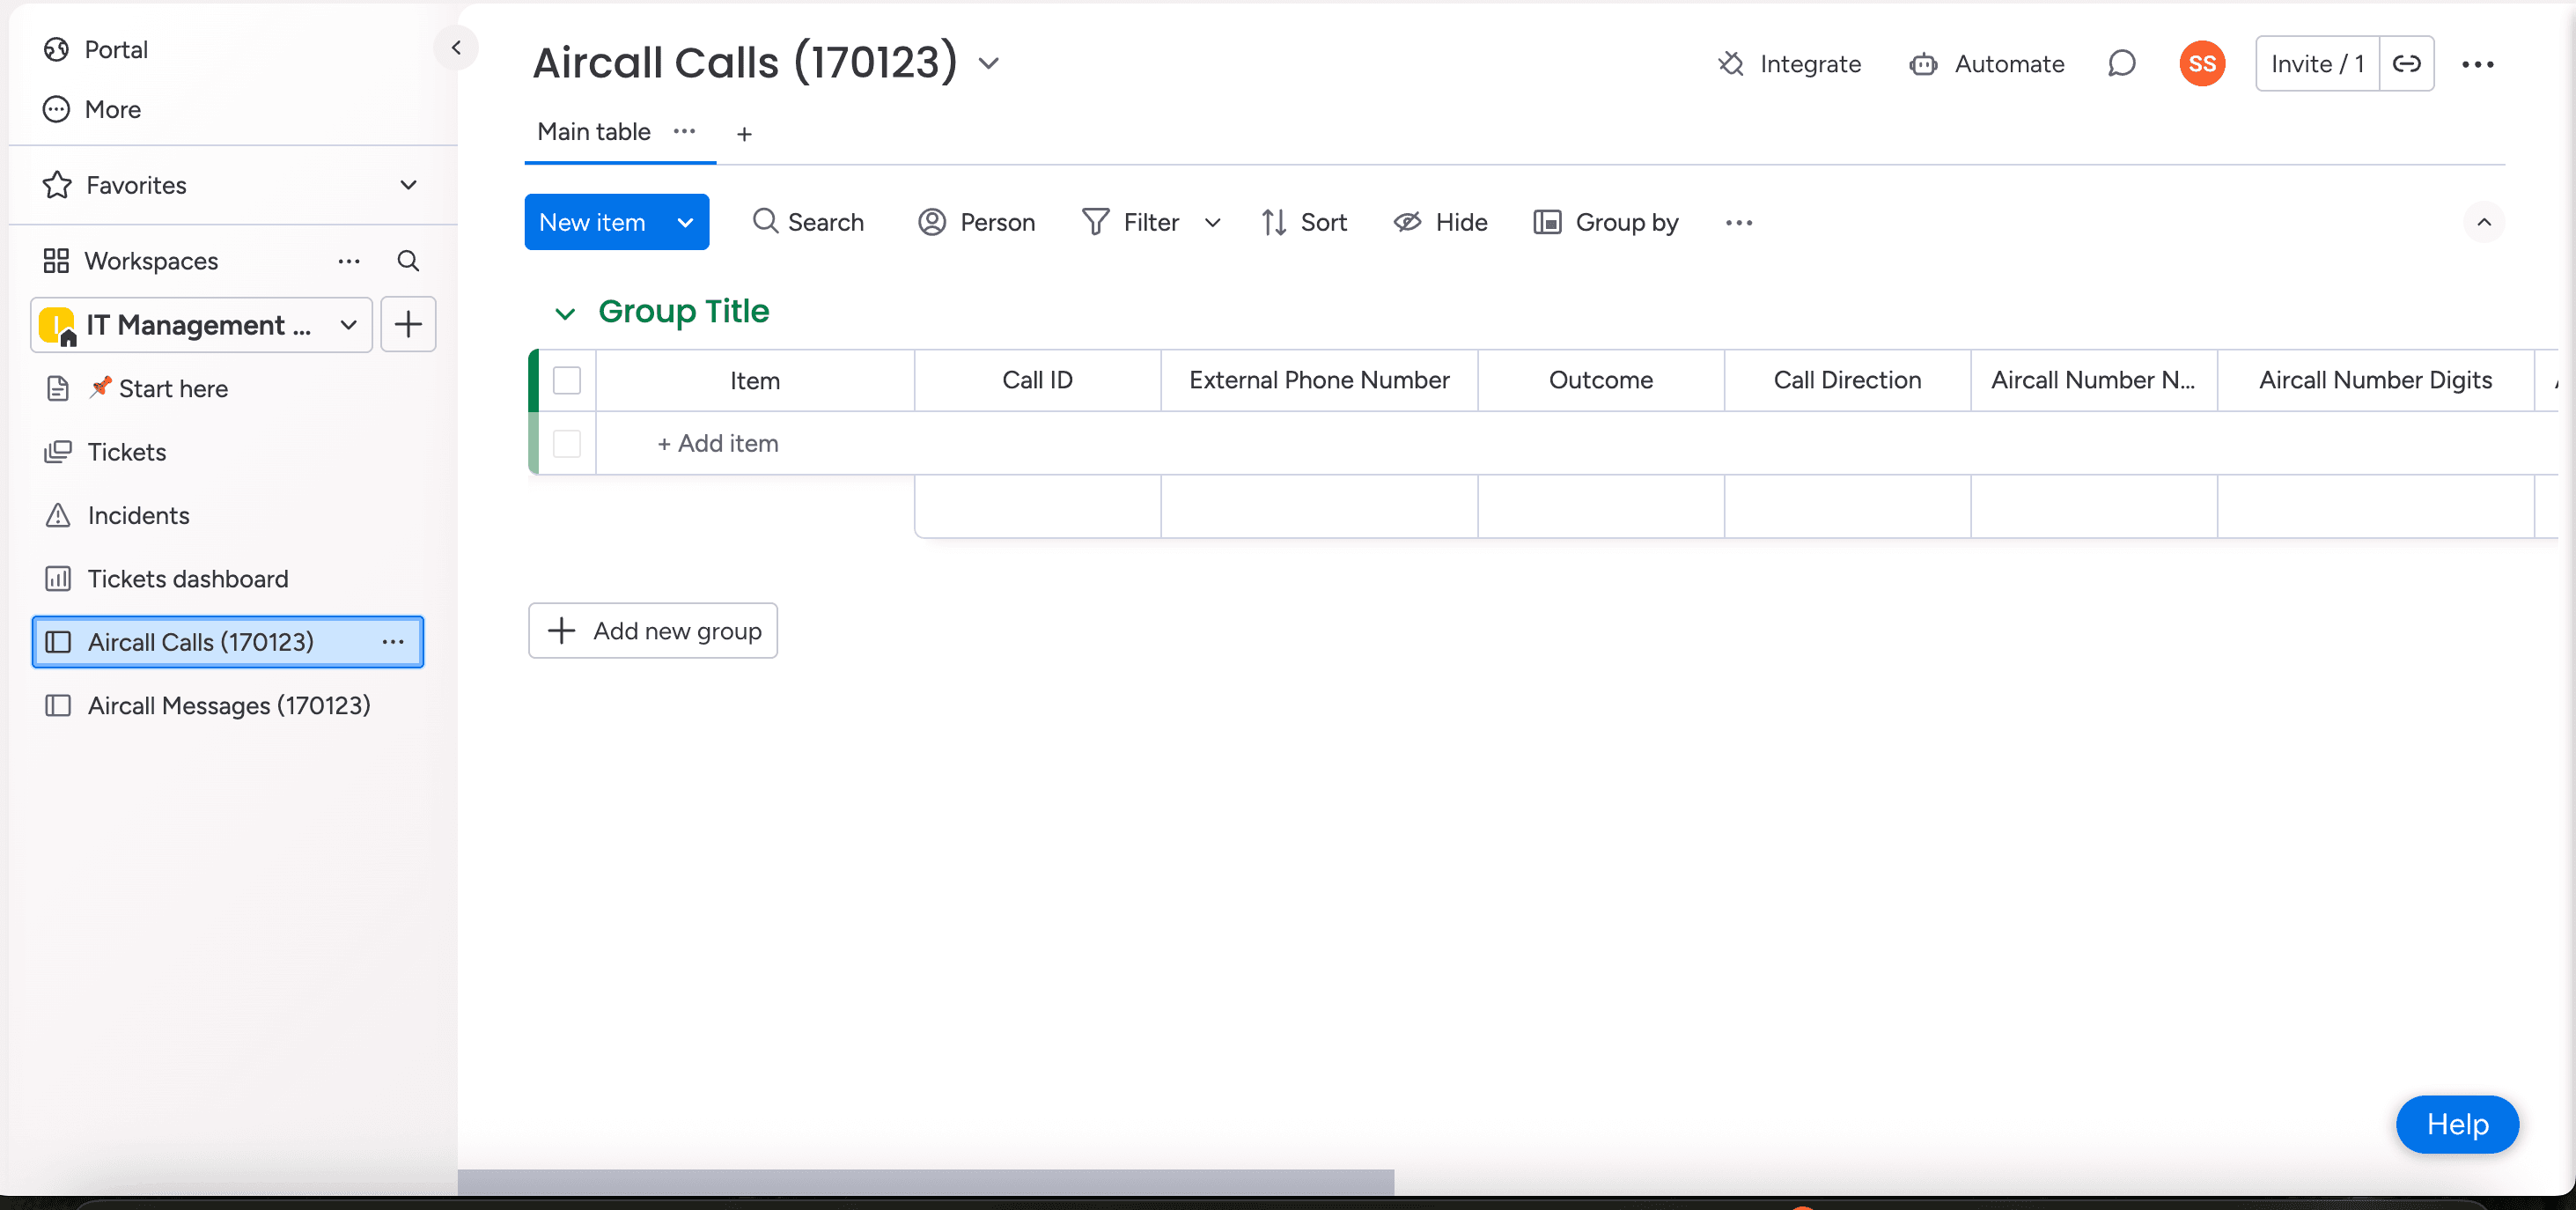Open Integrate plug icon option
The image size is (2576, 1210).
[x=1789, y=64]
